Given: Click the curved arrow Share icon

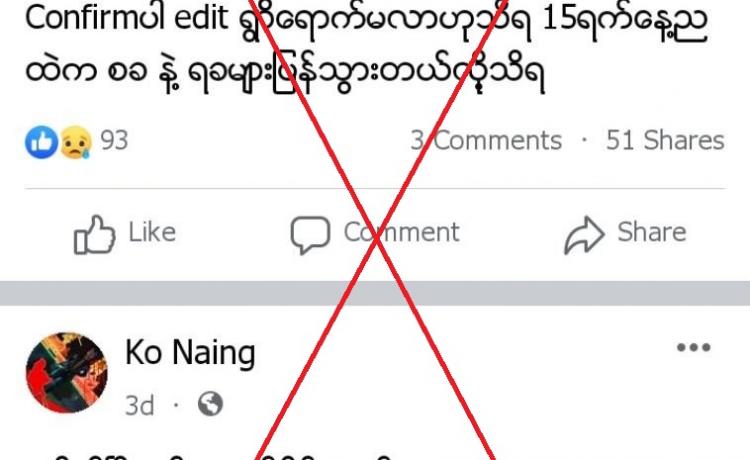Looking at the screenshot, I should tap(584, 235).
